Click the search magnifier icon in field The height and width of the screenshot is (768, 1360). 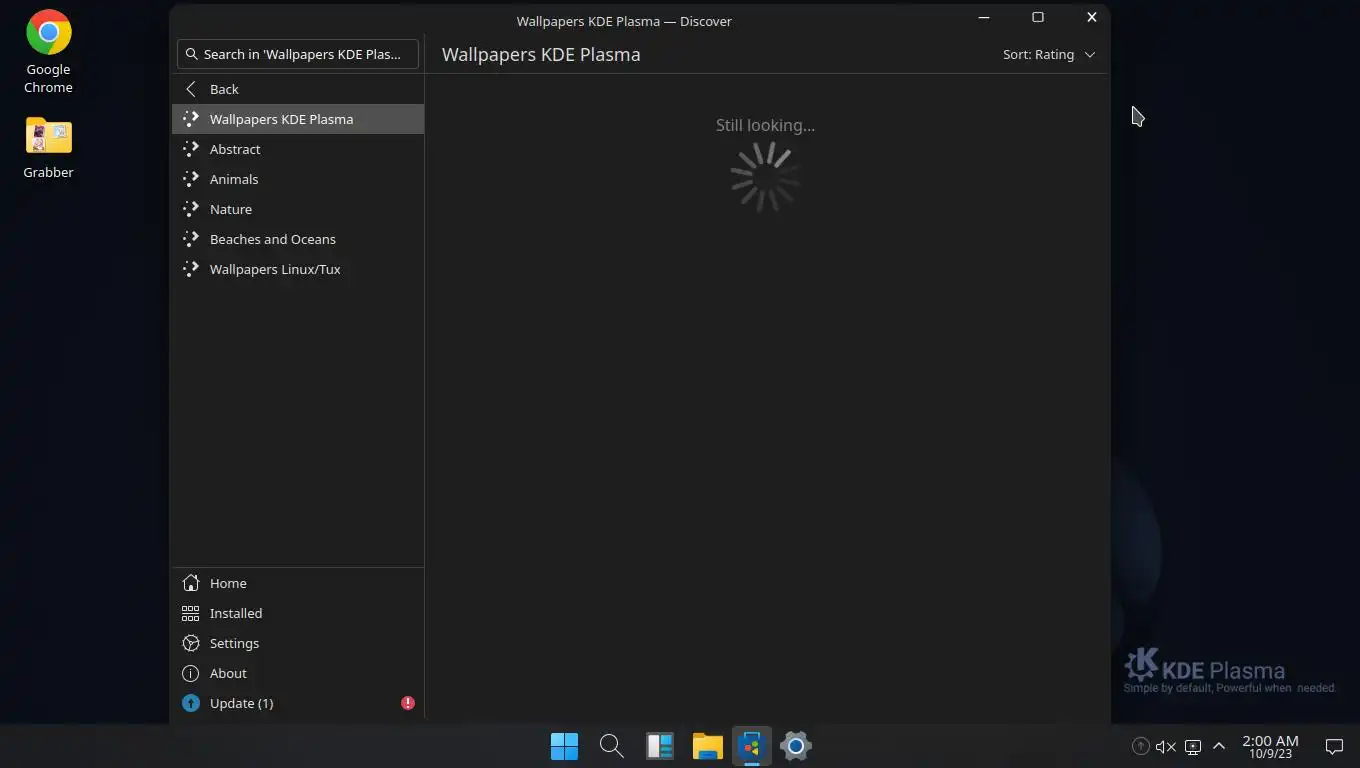click(x=192, y=54)
